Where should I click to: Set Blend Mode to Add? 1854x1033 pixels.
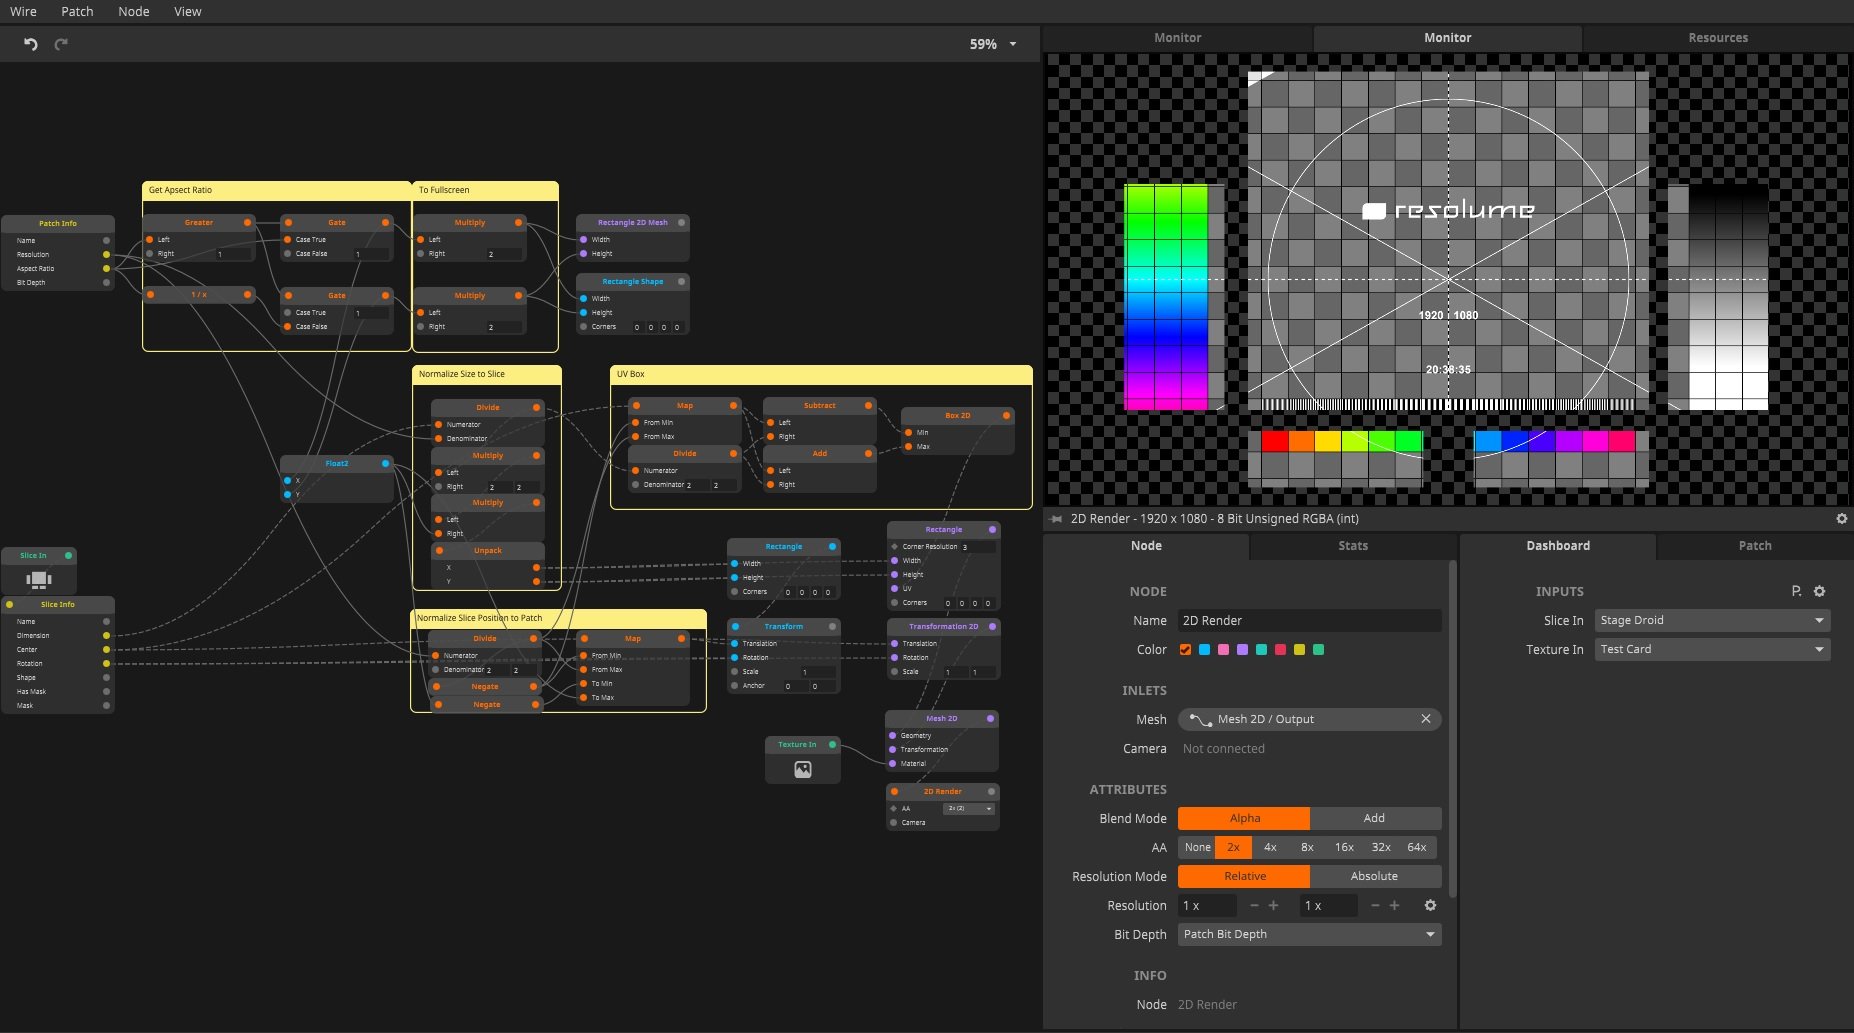(1374, 818)
